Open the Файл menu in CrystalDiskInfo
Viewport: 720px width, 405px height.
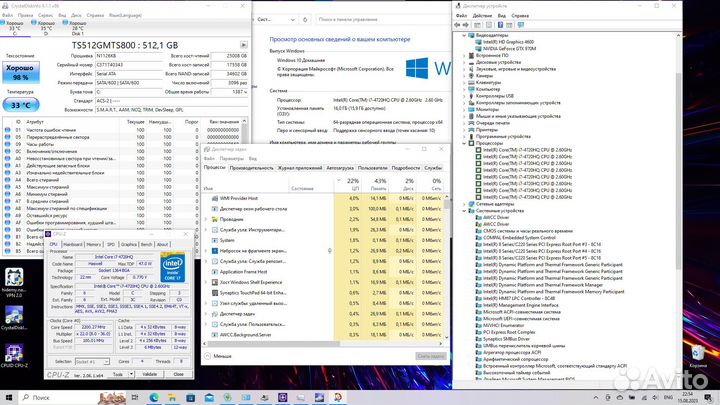point(7,15)
